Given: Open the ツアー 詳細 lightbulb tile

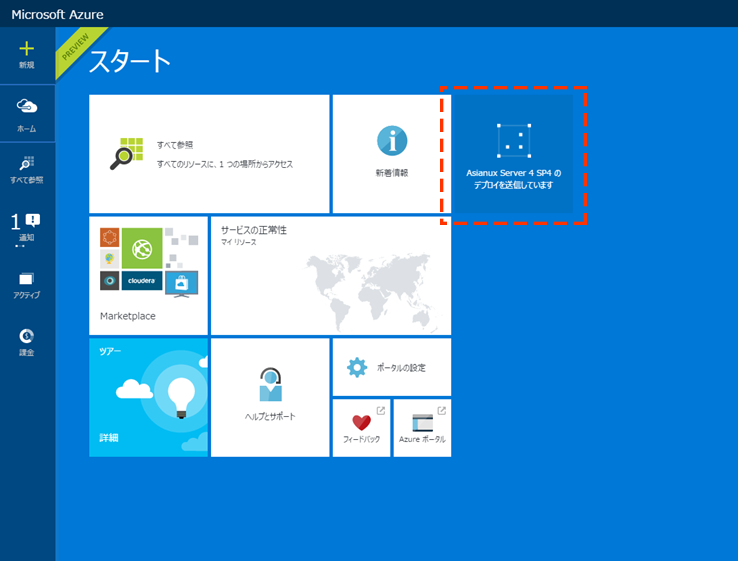Looking at the screenshot, I should (148, 396).
